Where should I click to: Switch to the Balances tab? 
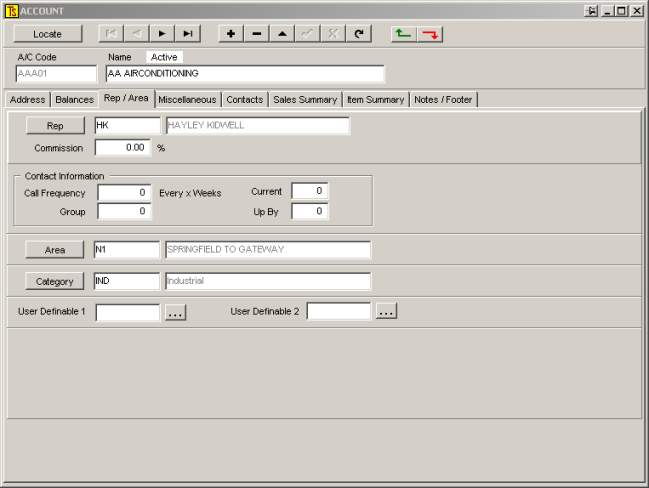[x=74, y=100]
